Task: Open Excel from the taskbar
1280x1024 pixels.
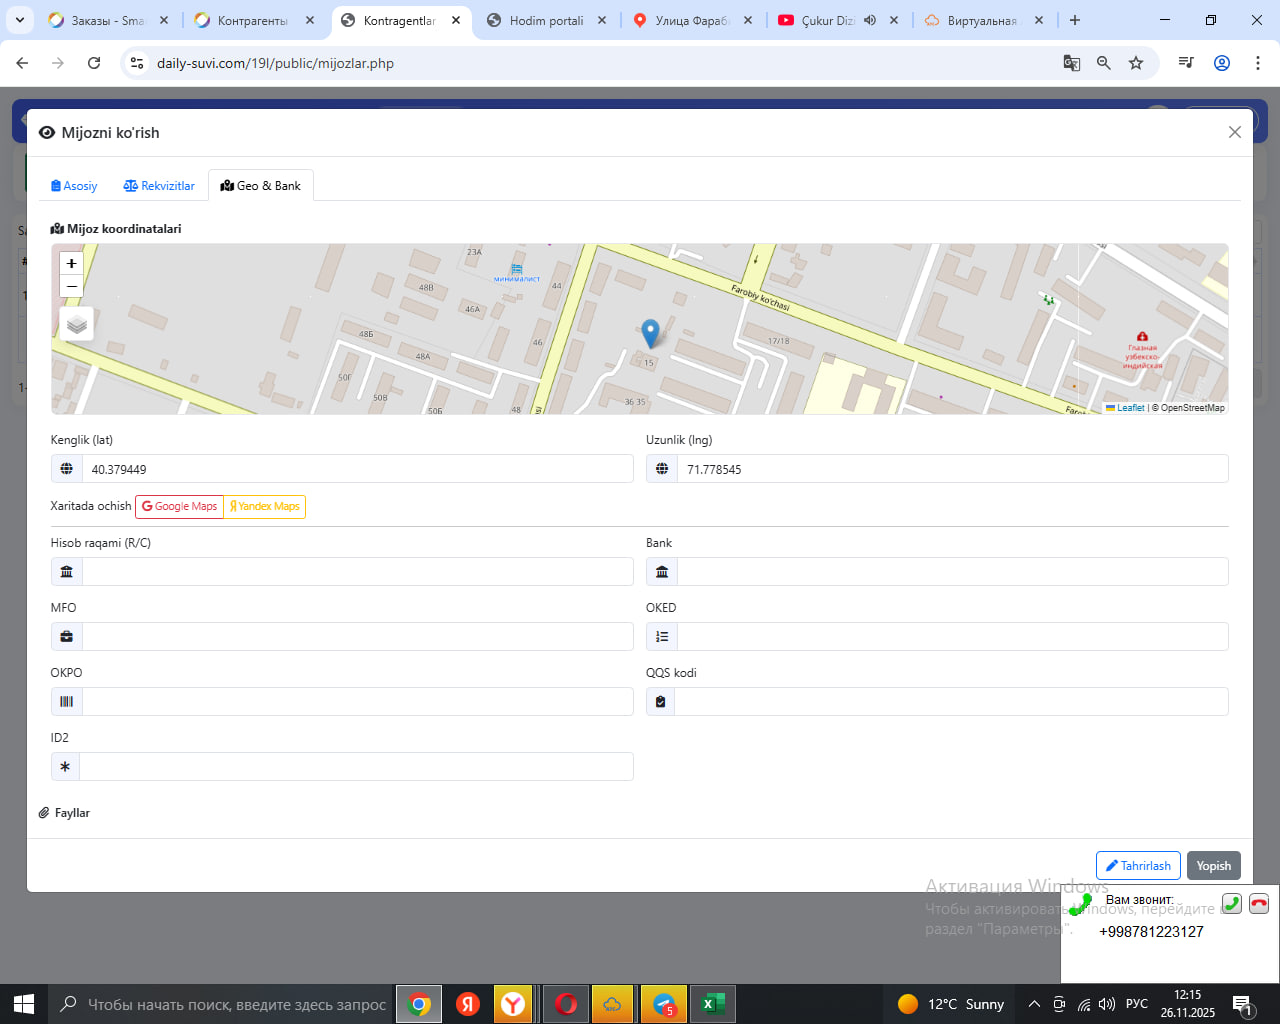Action: (x=712, y=1004)
